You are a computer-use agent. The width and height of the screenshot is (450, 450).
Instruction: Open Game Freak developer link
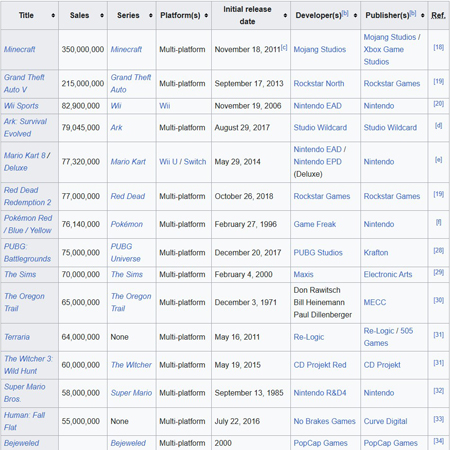(315, 224)
